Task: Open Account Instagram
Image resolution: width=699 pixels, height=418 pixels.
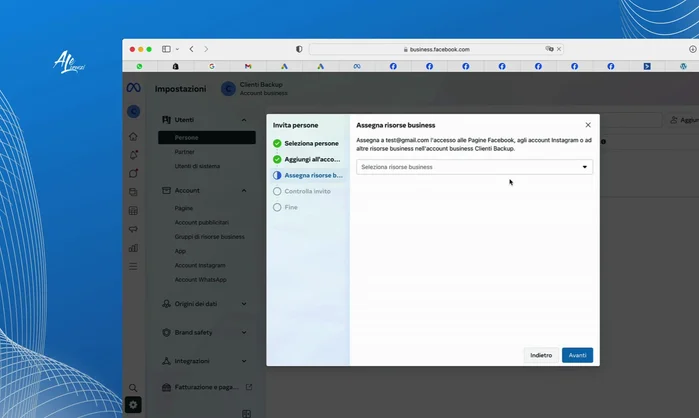Action: tap(200, 265)
